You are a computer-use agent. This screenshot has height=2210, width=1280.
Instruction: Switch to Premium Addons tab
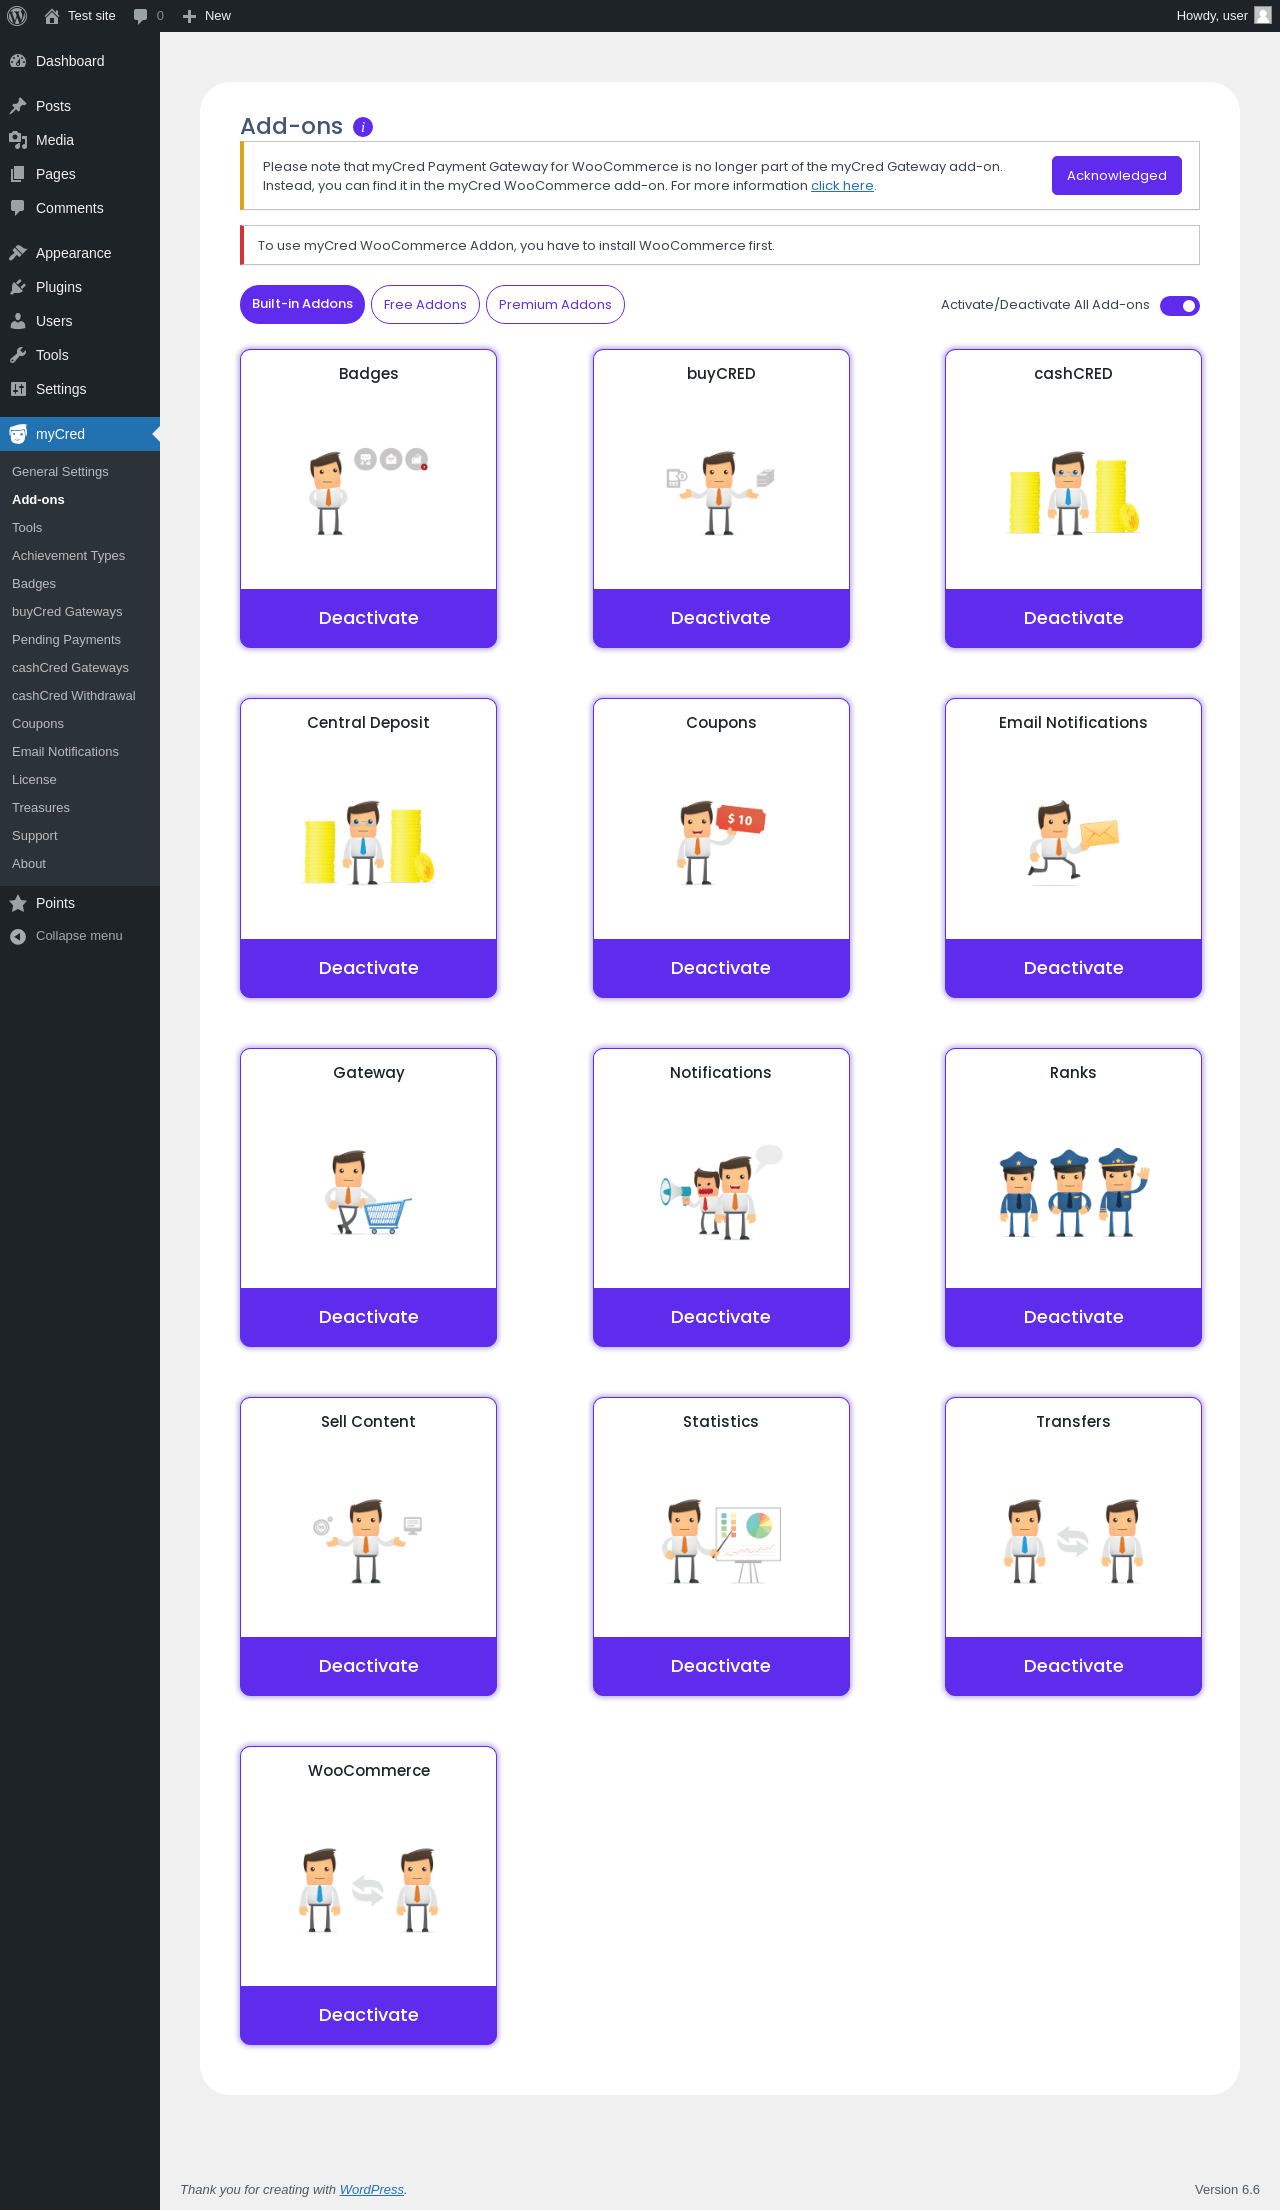pyautogui.click(x=555, y=305)
